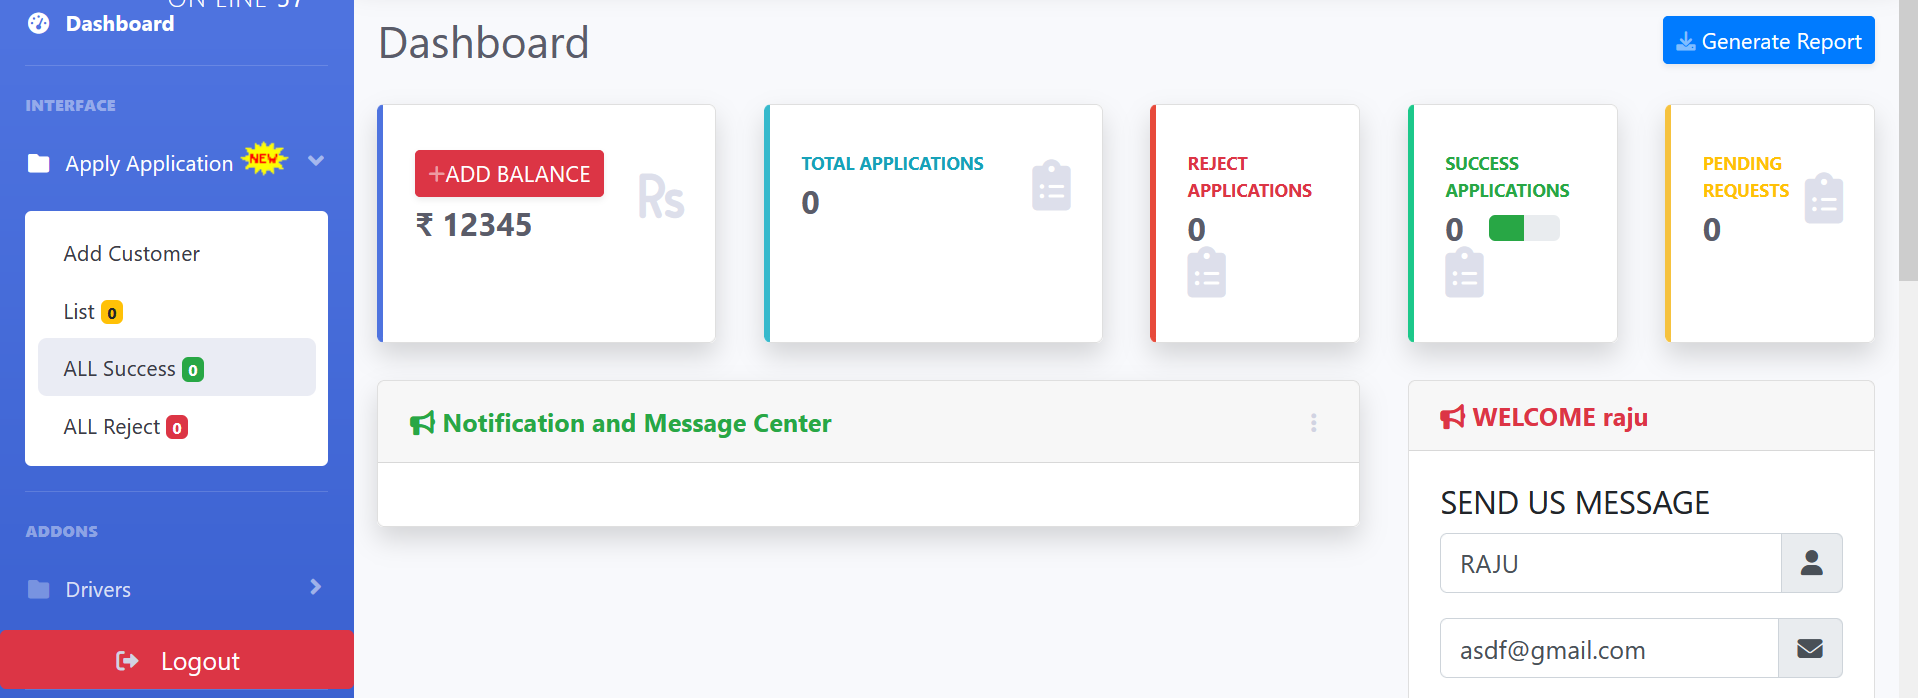Screen dimensions: 1918x698
Task: Click the megaphone icon beside Notification heading
Action: (x=422, y=424)
